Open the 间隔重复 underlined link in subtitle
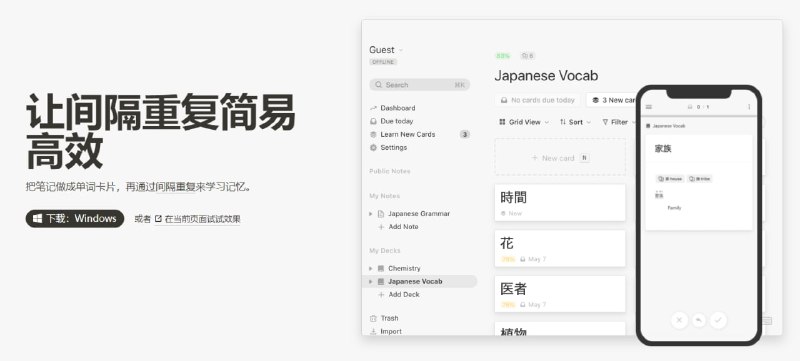This screenshot has width=800, height=361. [176, 187]
